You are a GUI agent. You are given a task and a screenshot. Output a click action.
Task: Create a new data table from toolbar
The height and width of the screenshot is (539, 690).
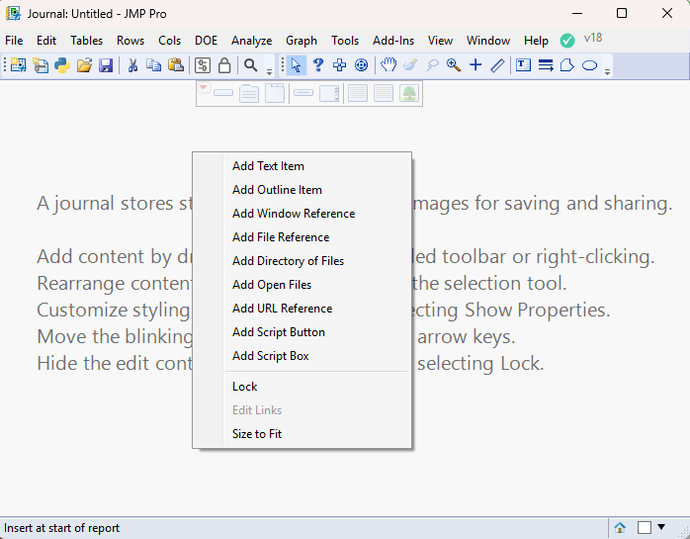click(x=18, y=65)
